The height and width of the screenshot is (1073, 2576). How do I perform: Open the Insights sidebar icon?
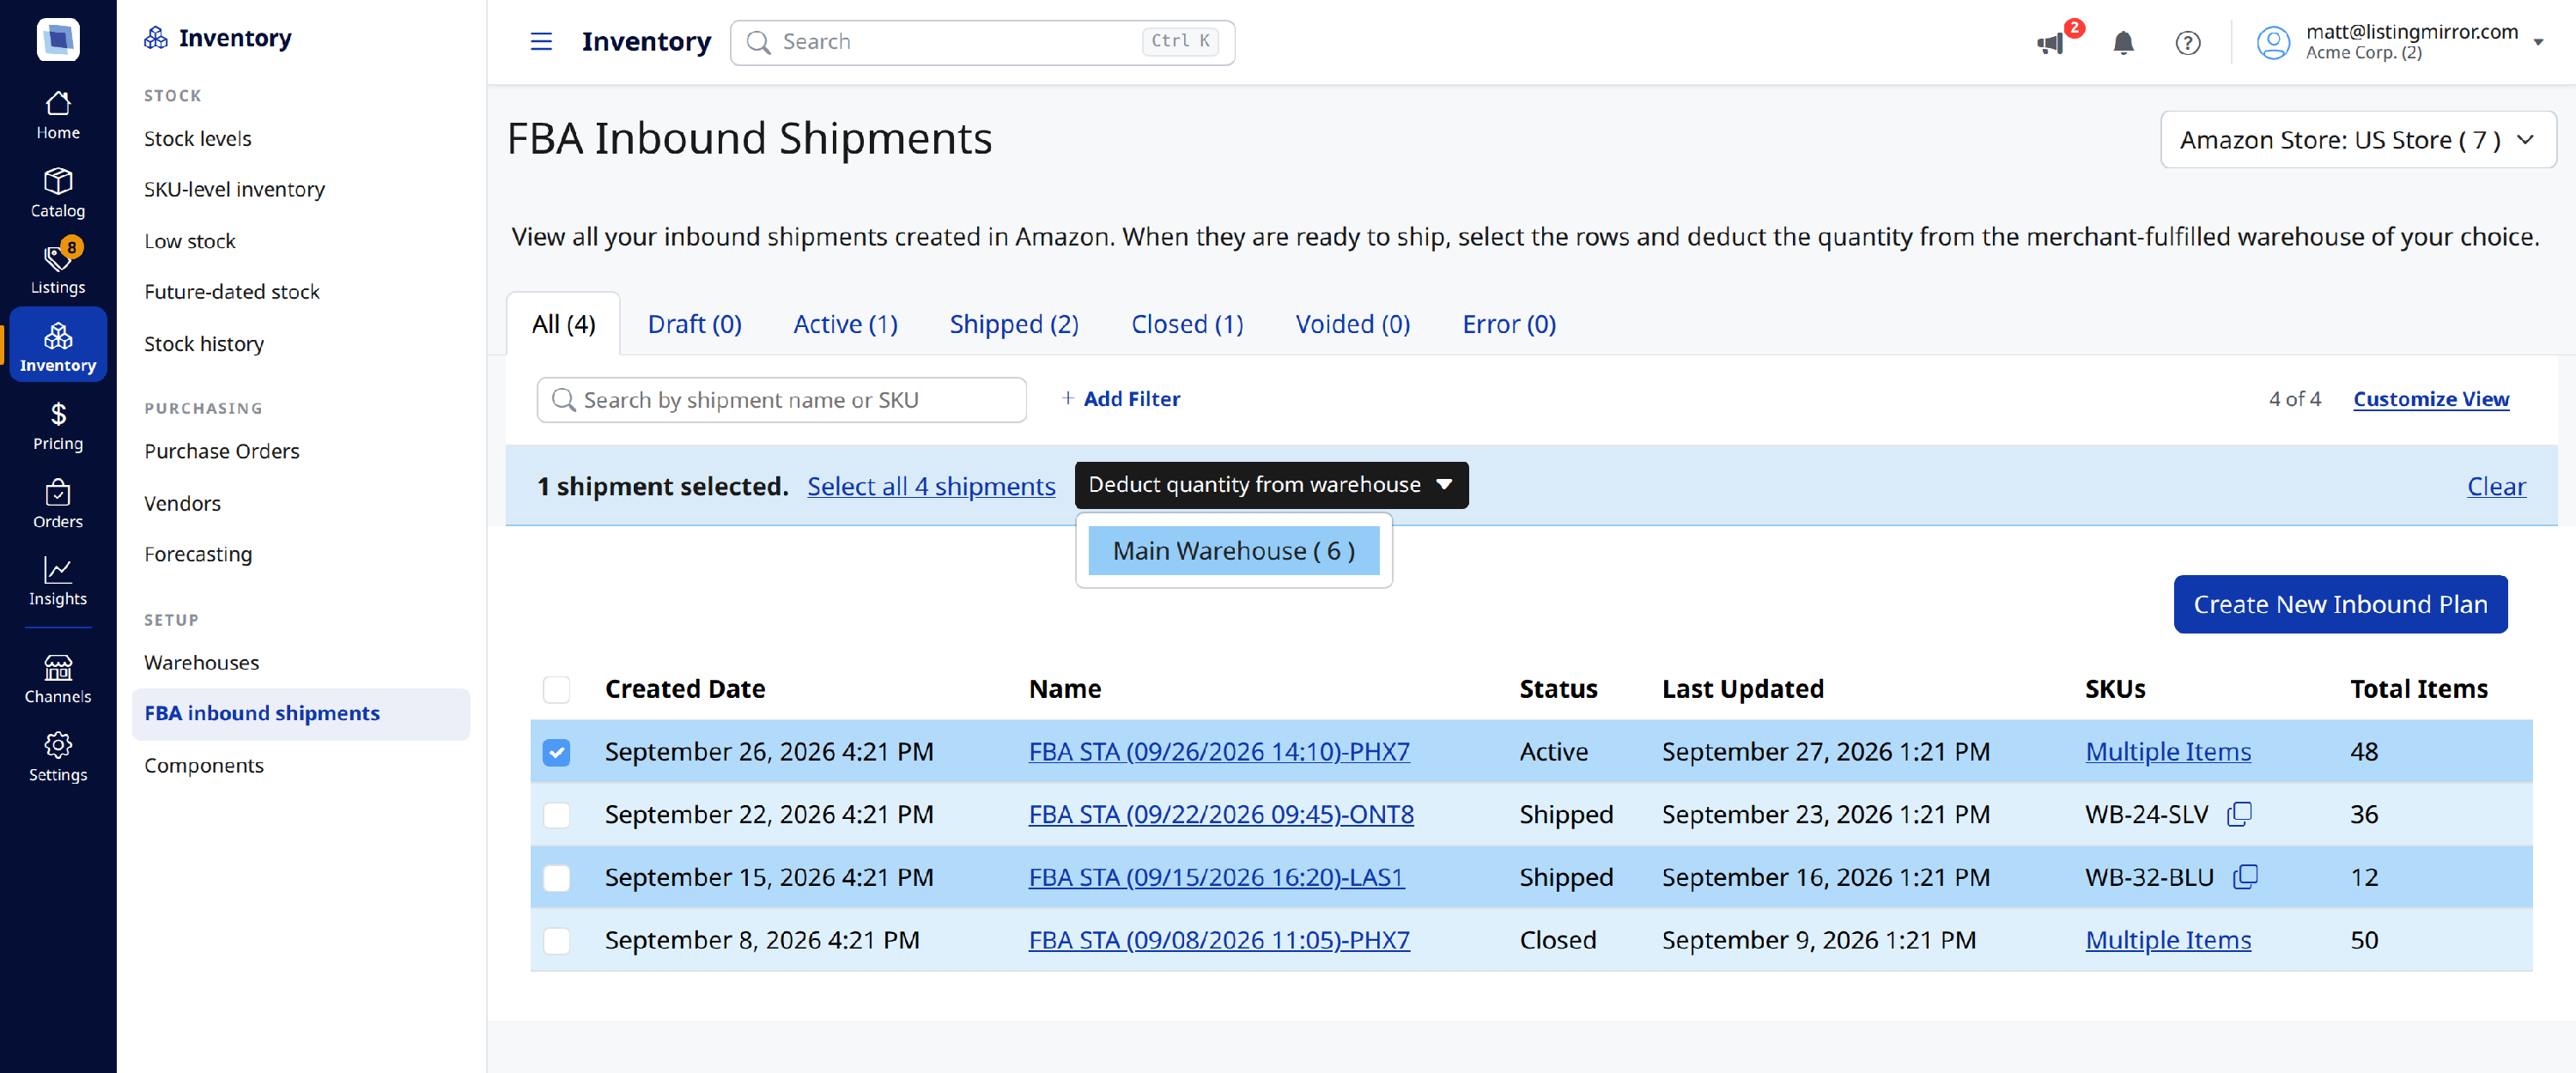(58, 581)
